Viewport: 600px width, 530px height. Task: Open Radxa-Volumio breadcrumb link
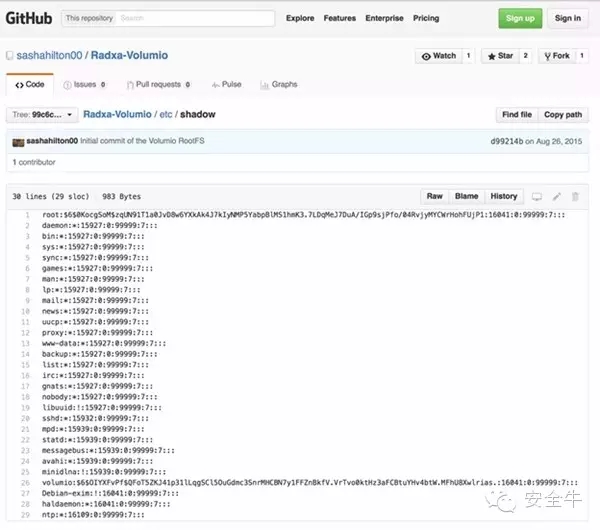pyautogui.click(x=117, y=114)
